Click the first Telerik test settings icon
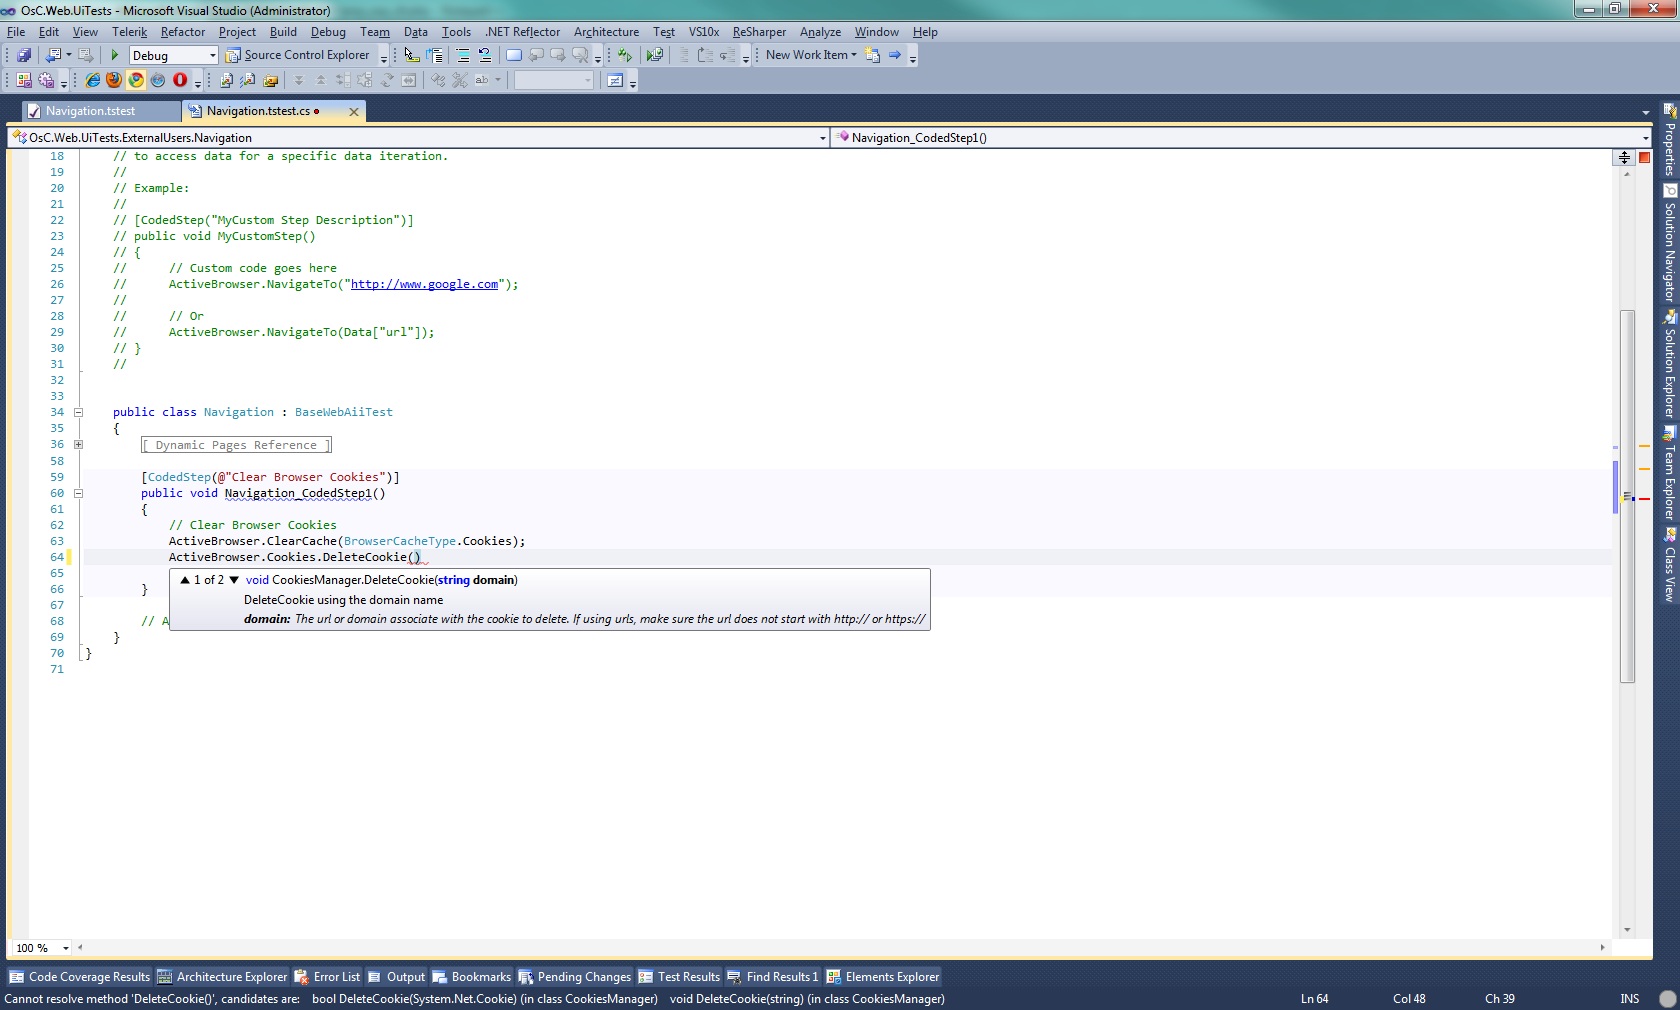The width and height of the screenshot is (1680, 1010). pyautogui.click(x=24, y=80)
